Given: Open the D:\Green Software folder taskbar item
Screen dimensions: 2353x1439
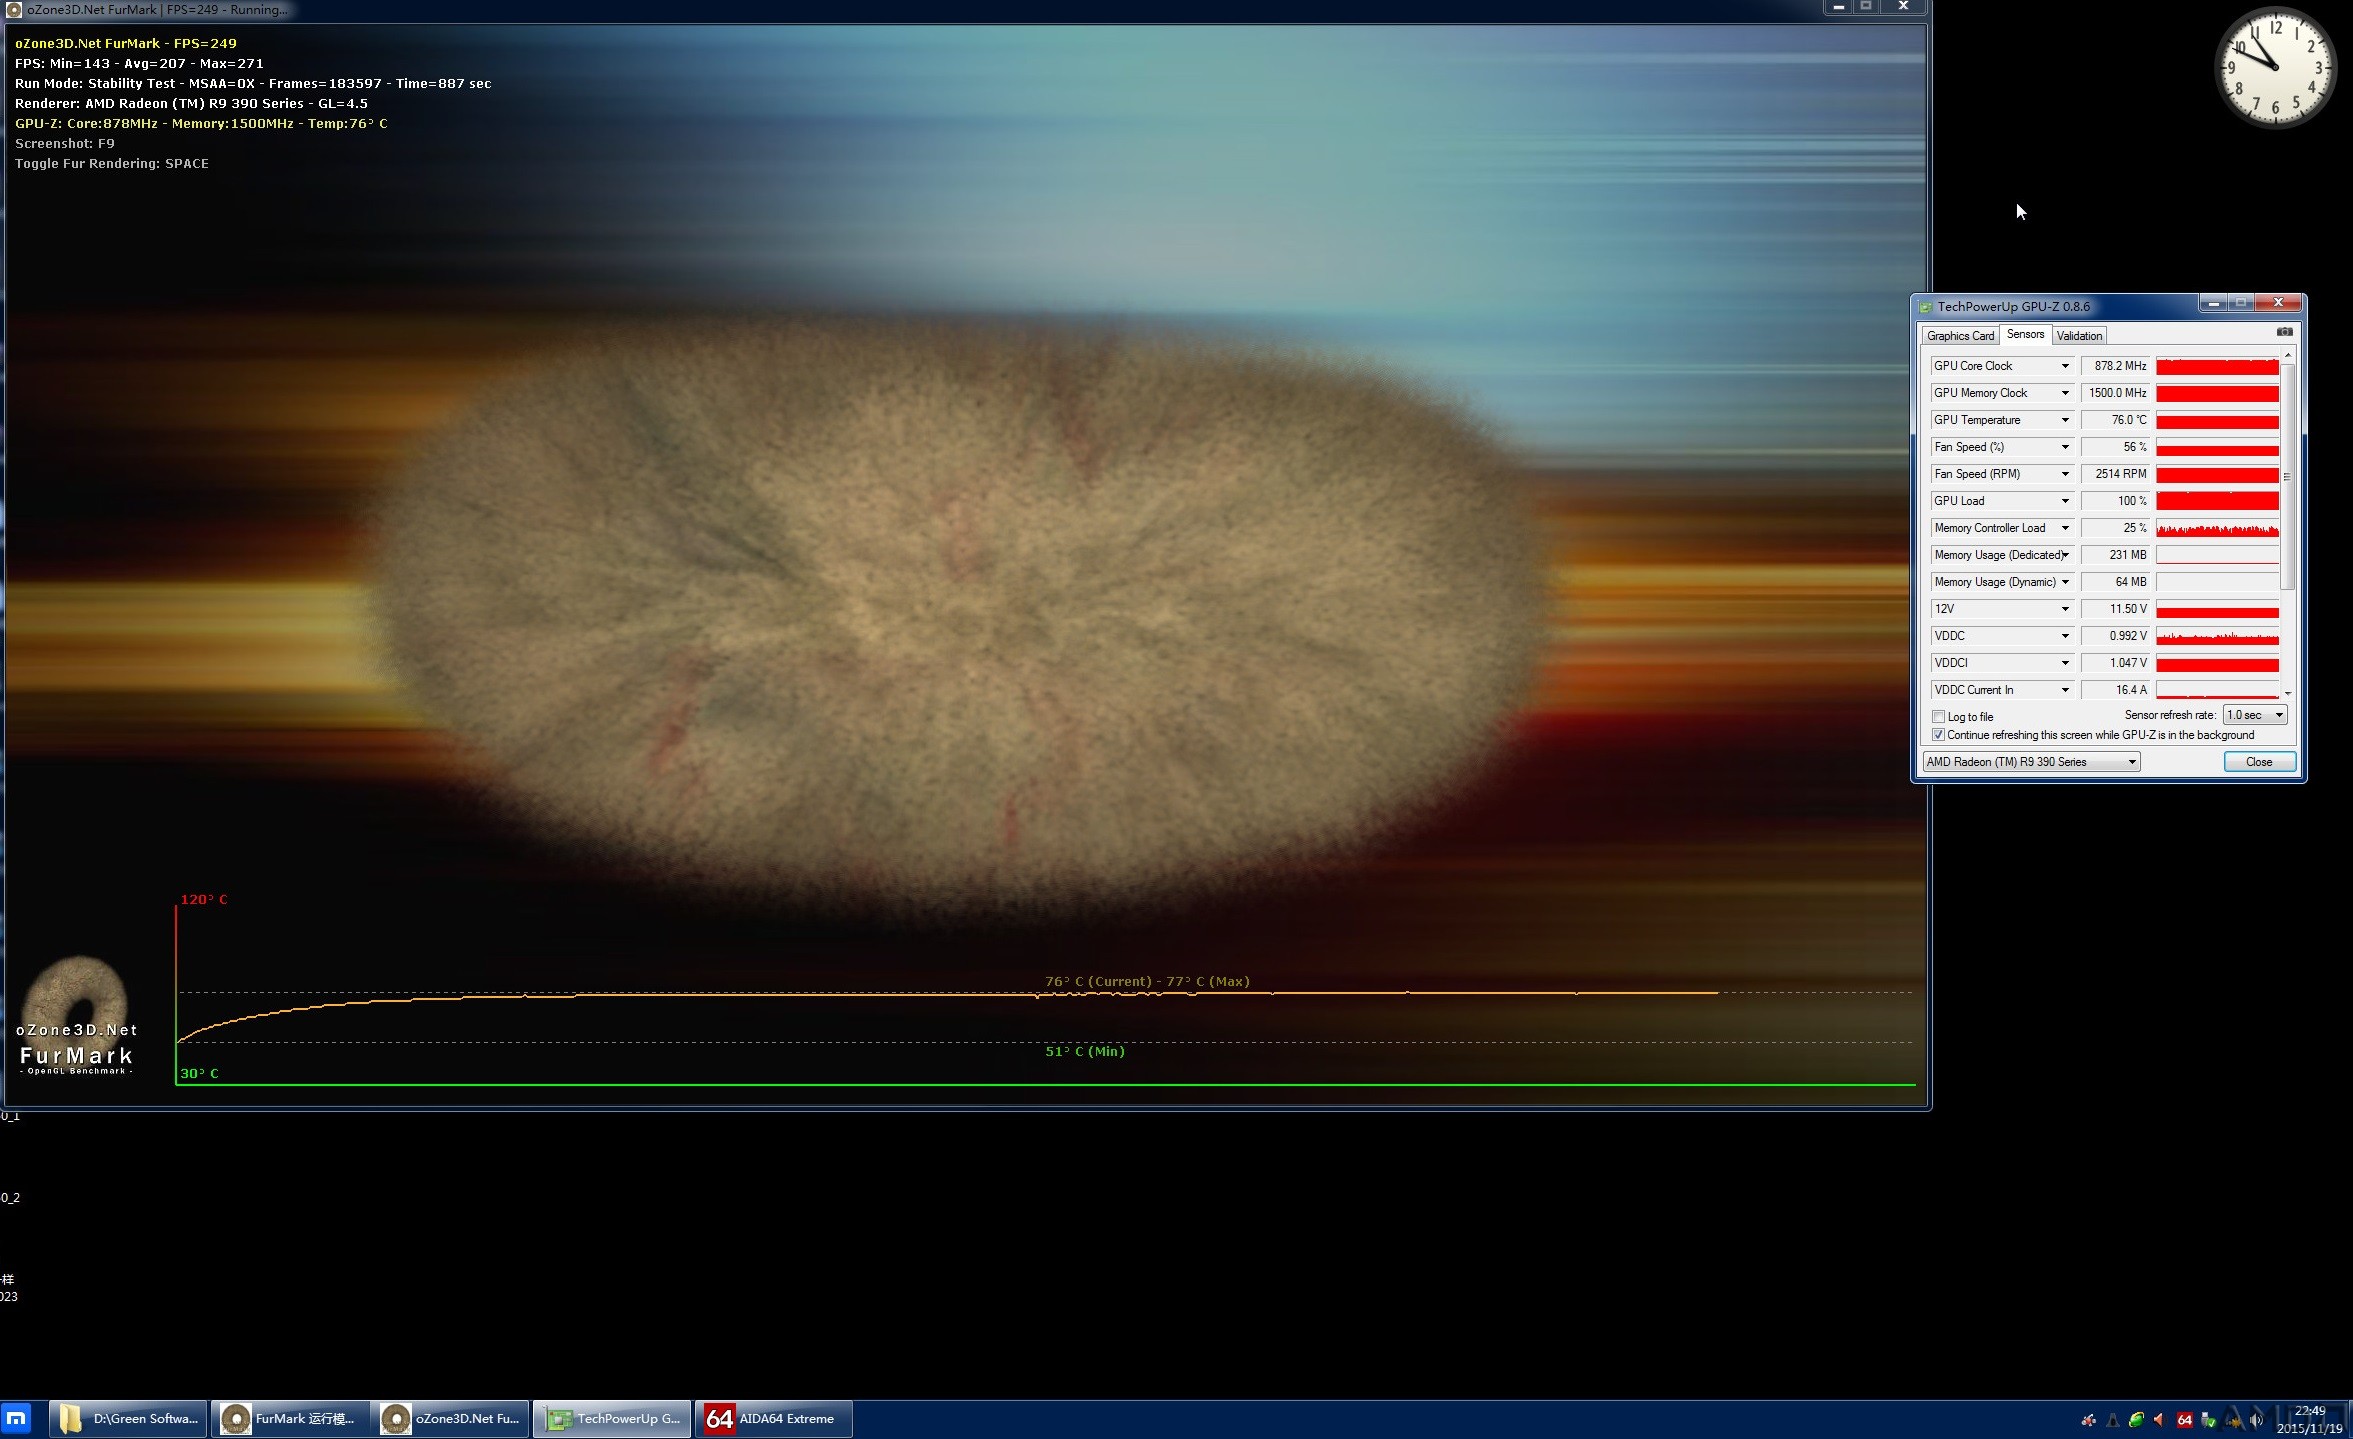Looking at the screenshot, I should [128, 1418].
